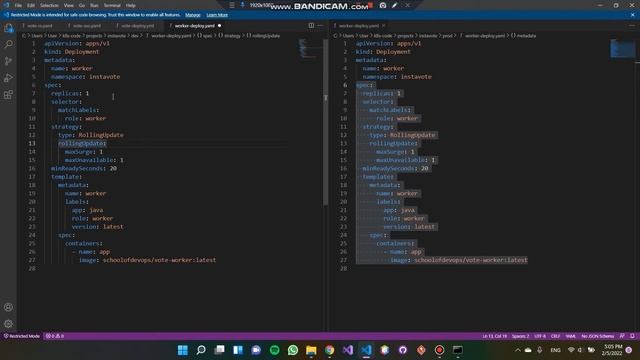The image size is (640, 360).
Task: Open the Manage gear icon
Action: [x=8, y=324]
